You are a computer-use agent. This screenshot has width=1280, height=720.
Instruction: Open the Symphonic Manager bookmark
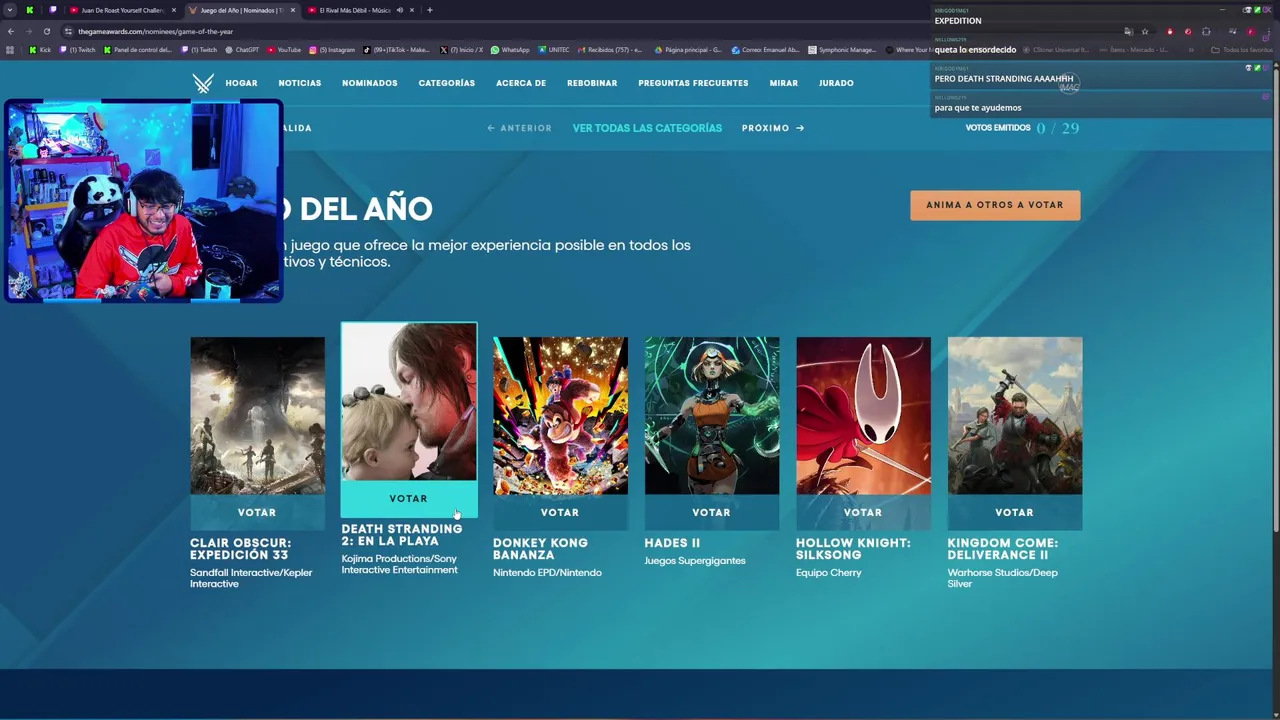tap(842, 50)
